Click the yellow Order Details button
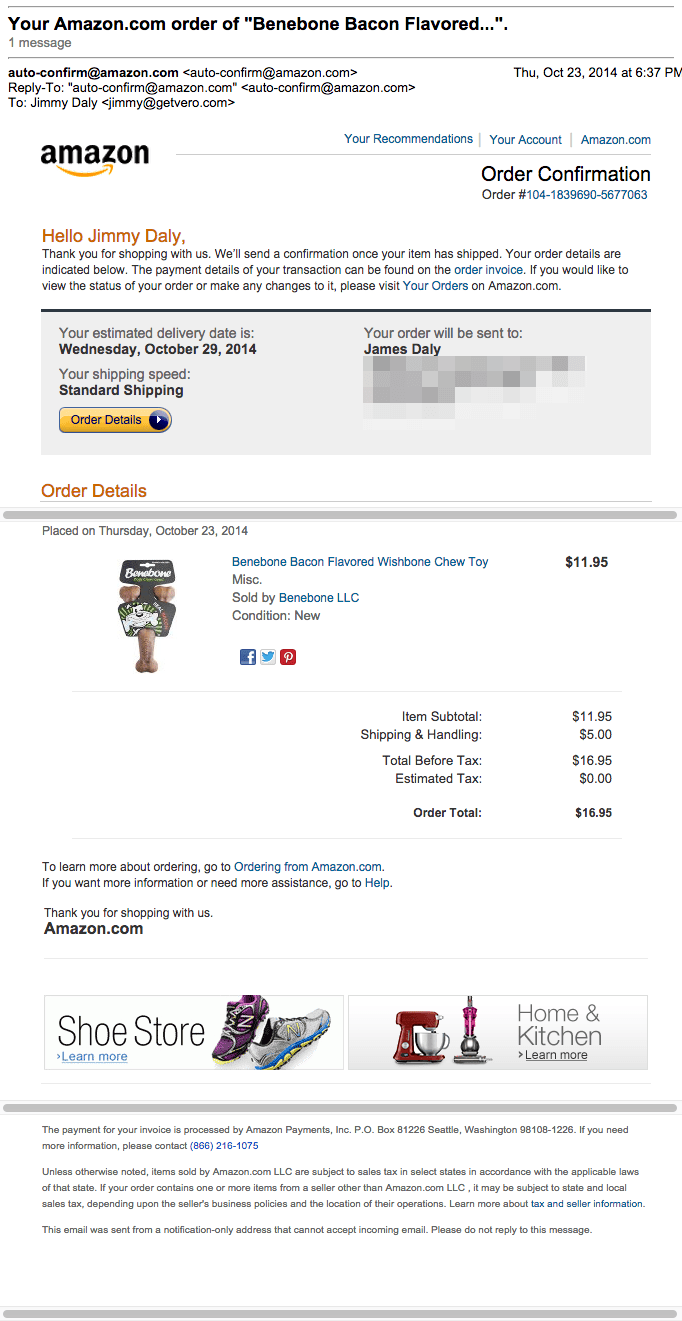 pos(115,420)
